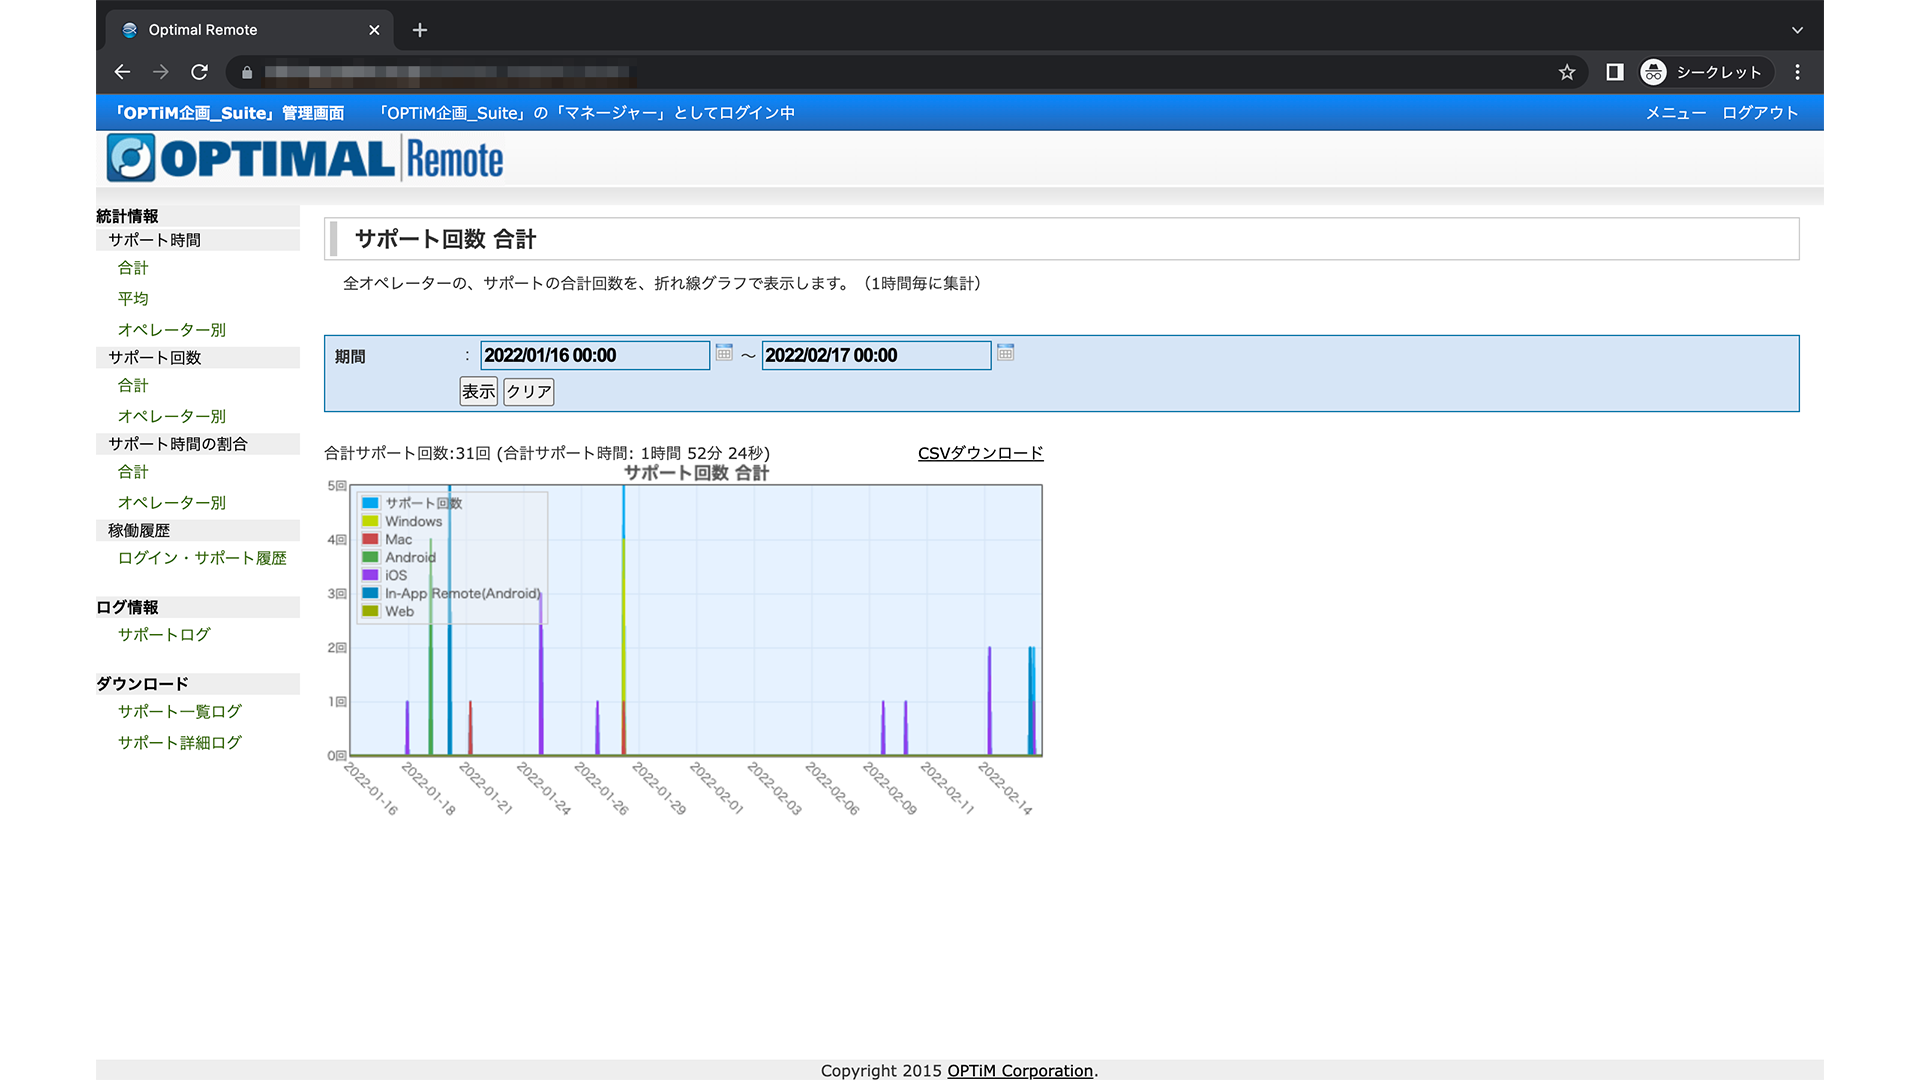Screen dimensions: 1920x1080
Task: Click the Optimal Remote logo
Action: tap(305, 158)
